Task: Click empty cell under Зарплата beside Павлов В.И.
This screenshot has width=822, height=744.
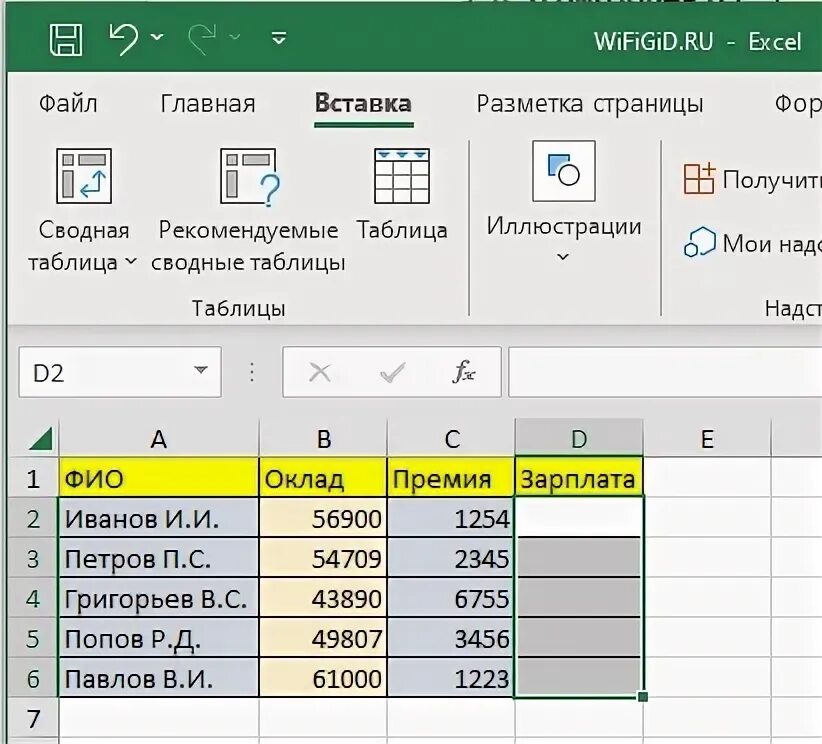Action: point(579,677)
